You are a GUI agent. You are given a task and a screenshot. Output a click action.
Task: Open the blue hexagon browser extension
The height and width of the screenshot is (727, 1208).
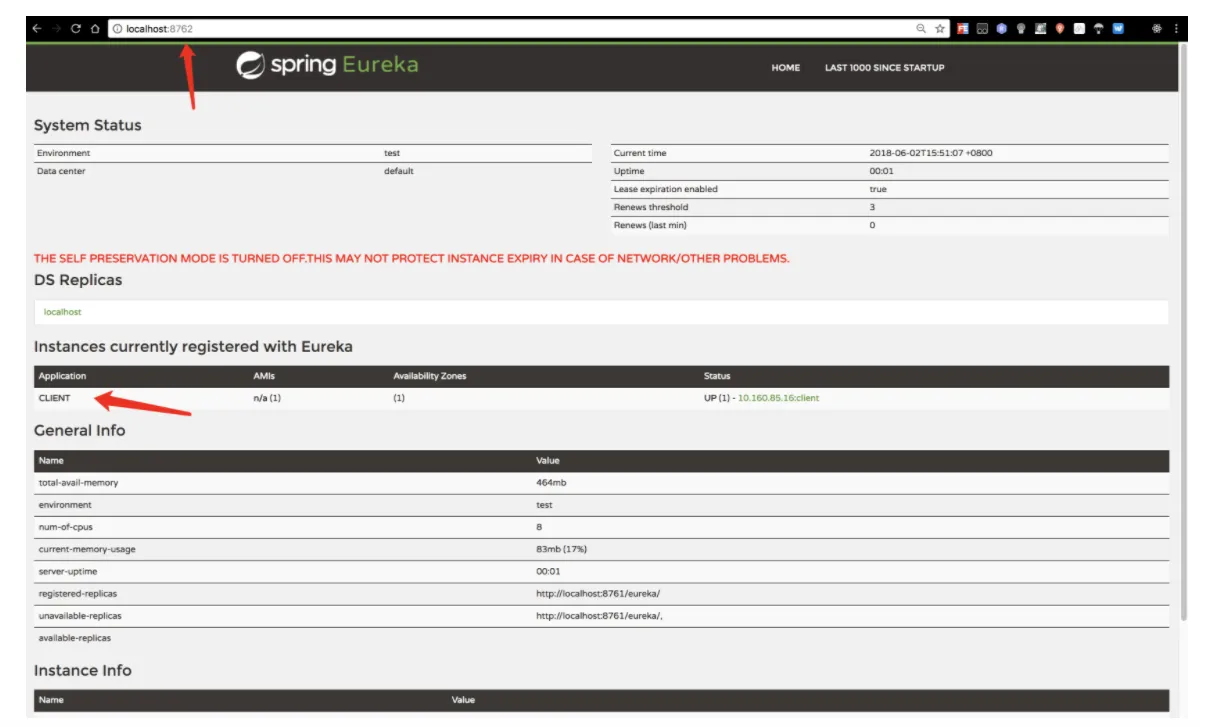(1001, 29)
